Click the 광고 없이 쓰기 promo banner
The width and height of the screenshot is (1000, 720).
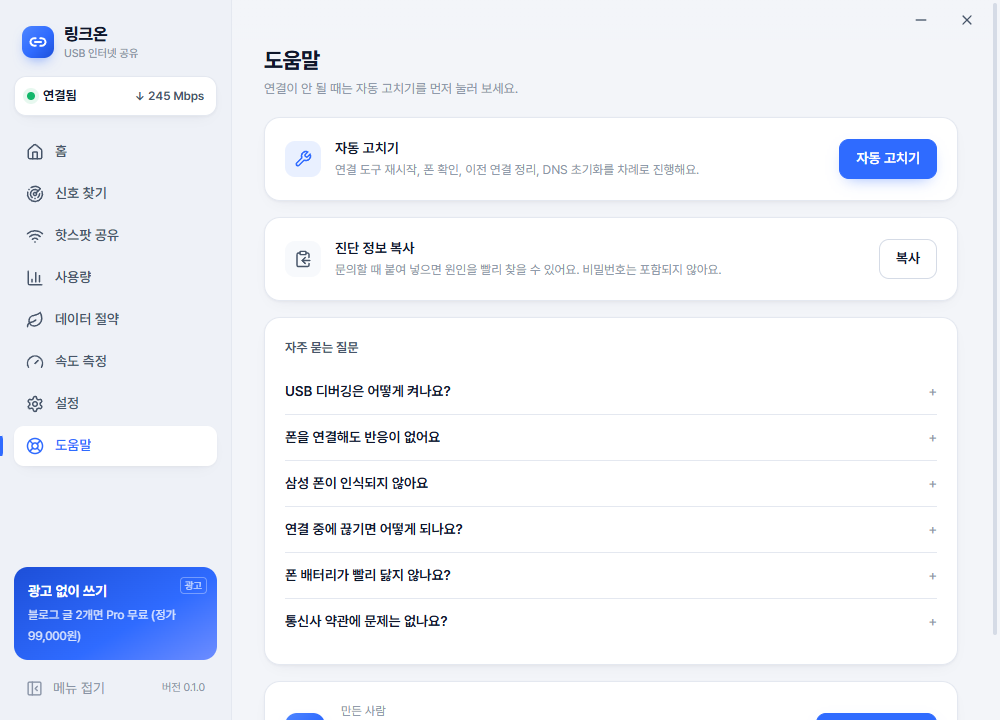pyautogui.click(x=115, y=613)
